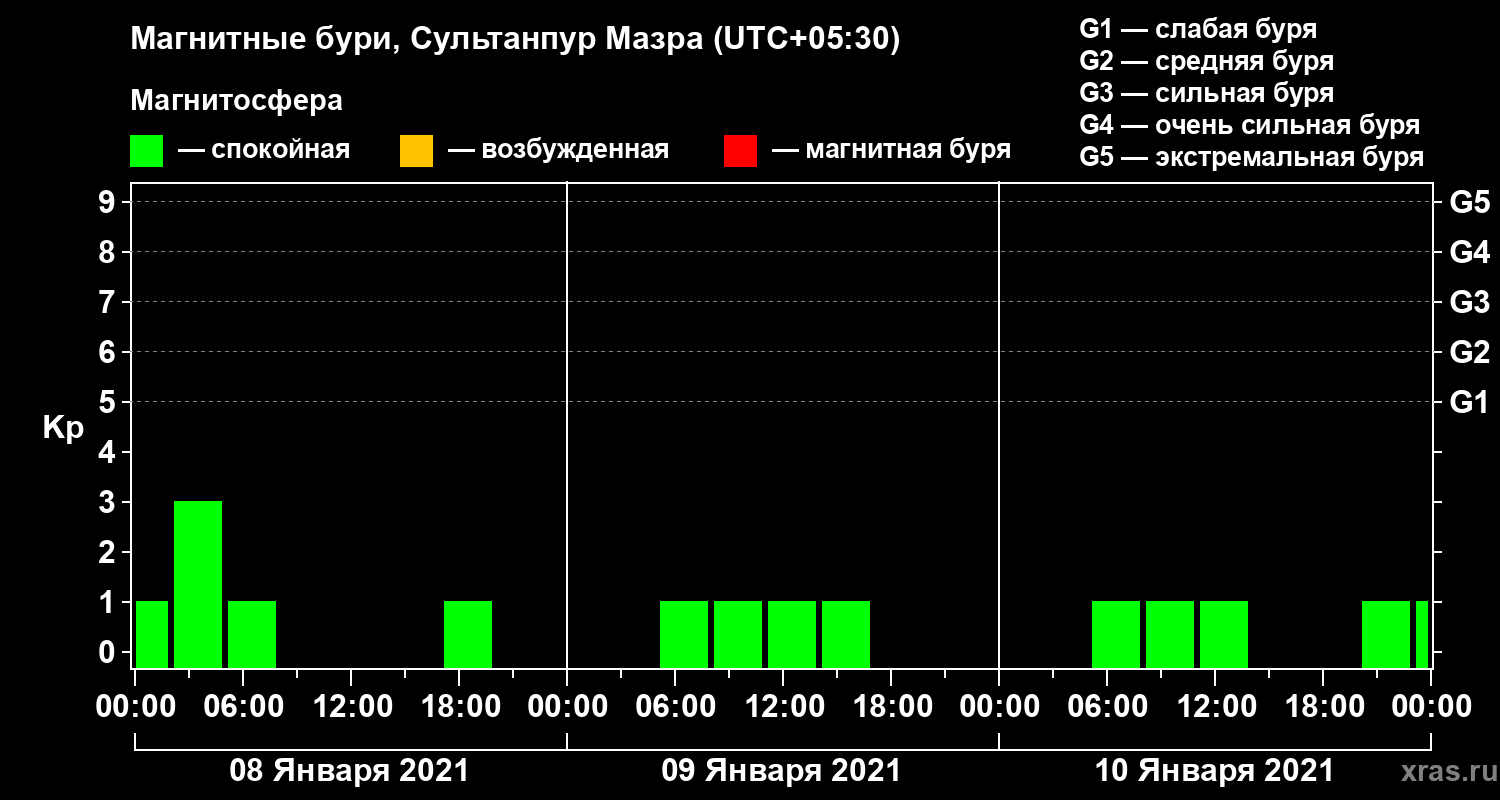Image resolution: width=1500 pixels, height=800 pixels.
Task: Click the 10 January bar above the 12:00 tick
Action: (x=1224, y=634)
